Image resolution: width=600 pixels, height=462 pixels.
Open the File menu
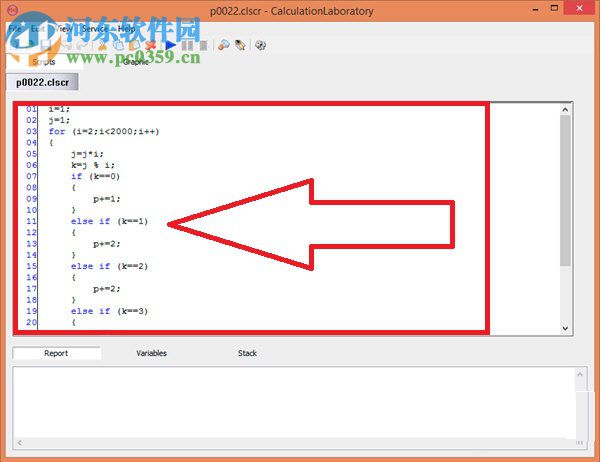[x=15, y=29]
